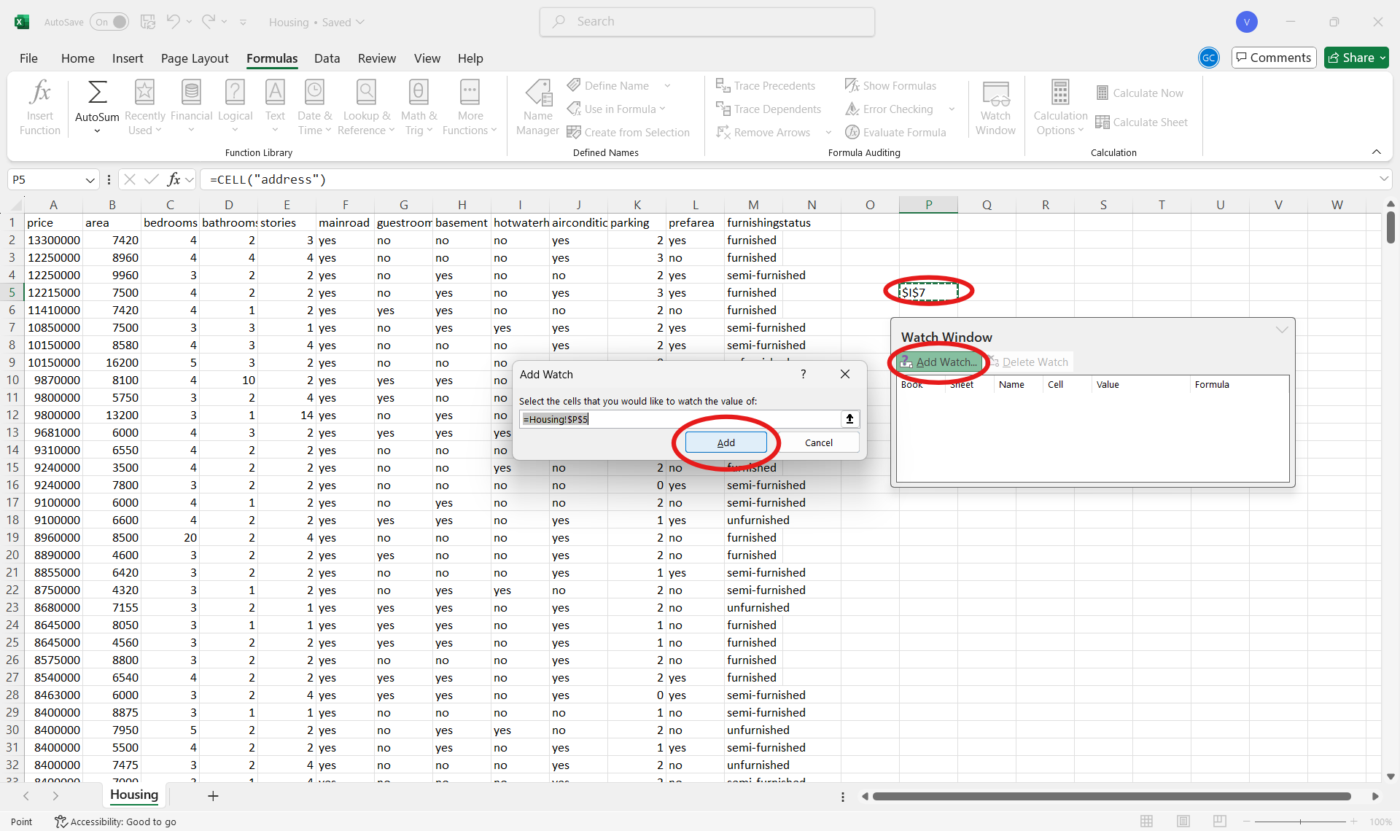Expand the Error Checking dropdown arrow
This screenshot has height=831, width=1400.
[951, 110]
